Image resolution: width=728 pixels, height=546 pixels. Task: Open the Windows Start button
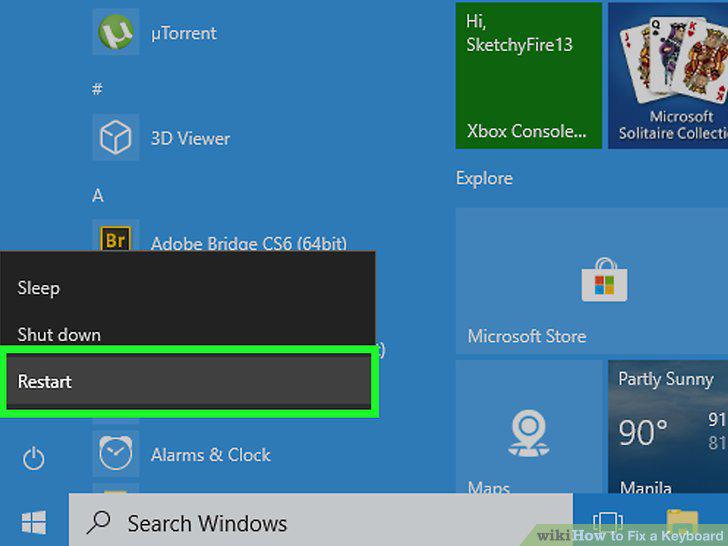click(34, 522)
